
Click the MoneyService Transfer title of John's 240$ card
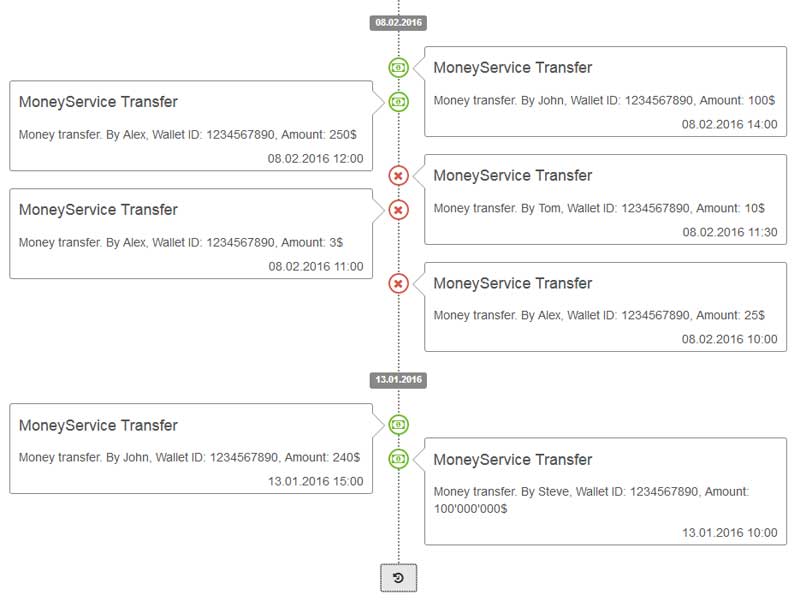coord(98,425)
